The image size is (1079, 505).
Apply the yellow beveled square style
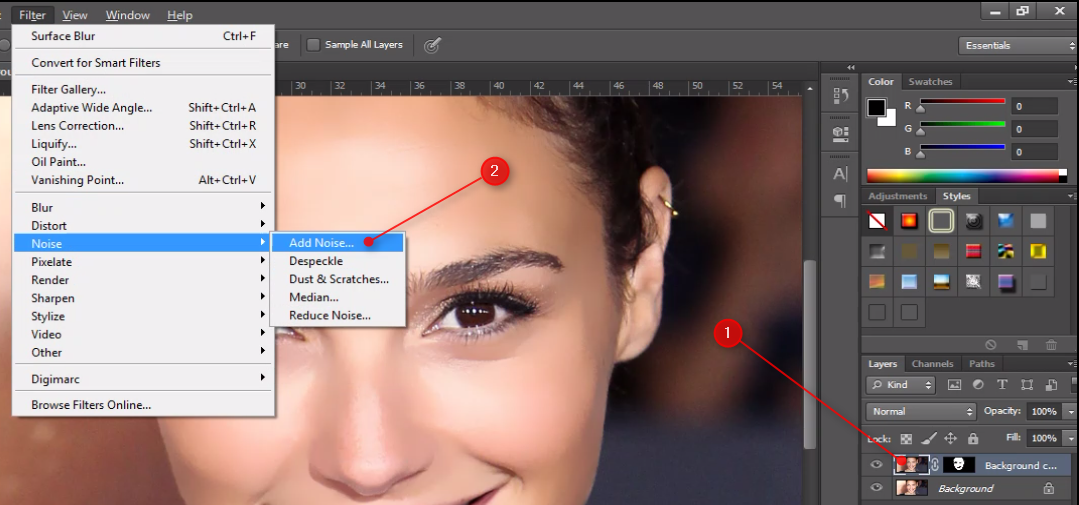click(1038, 251)
